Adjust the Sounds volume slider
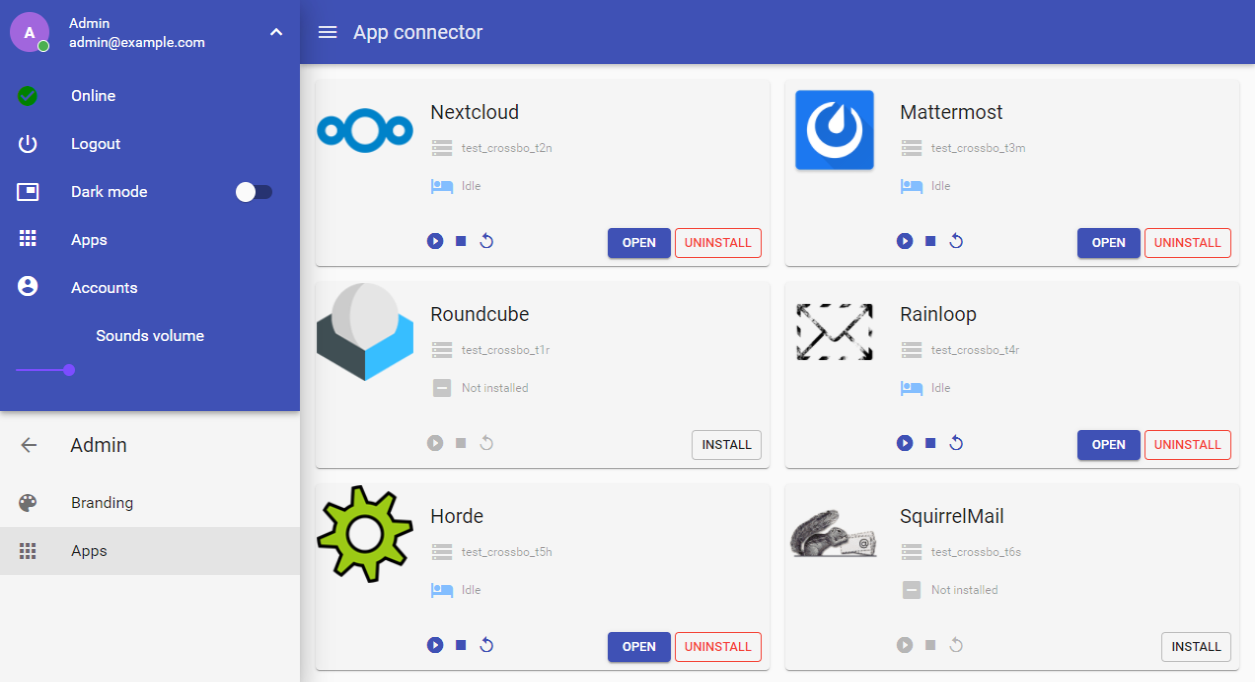The width and height of the screenshot is (1255, 682). click(69, 370)
